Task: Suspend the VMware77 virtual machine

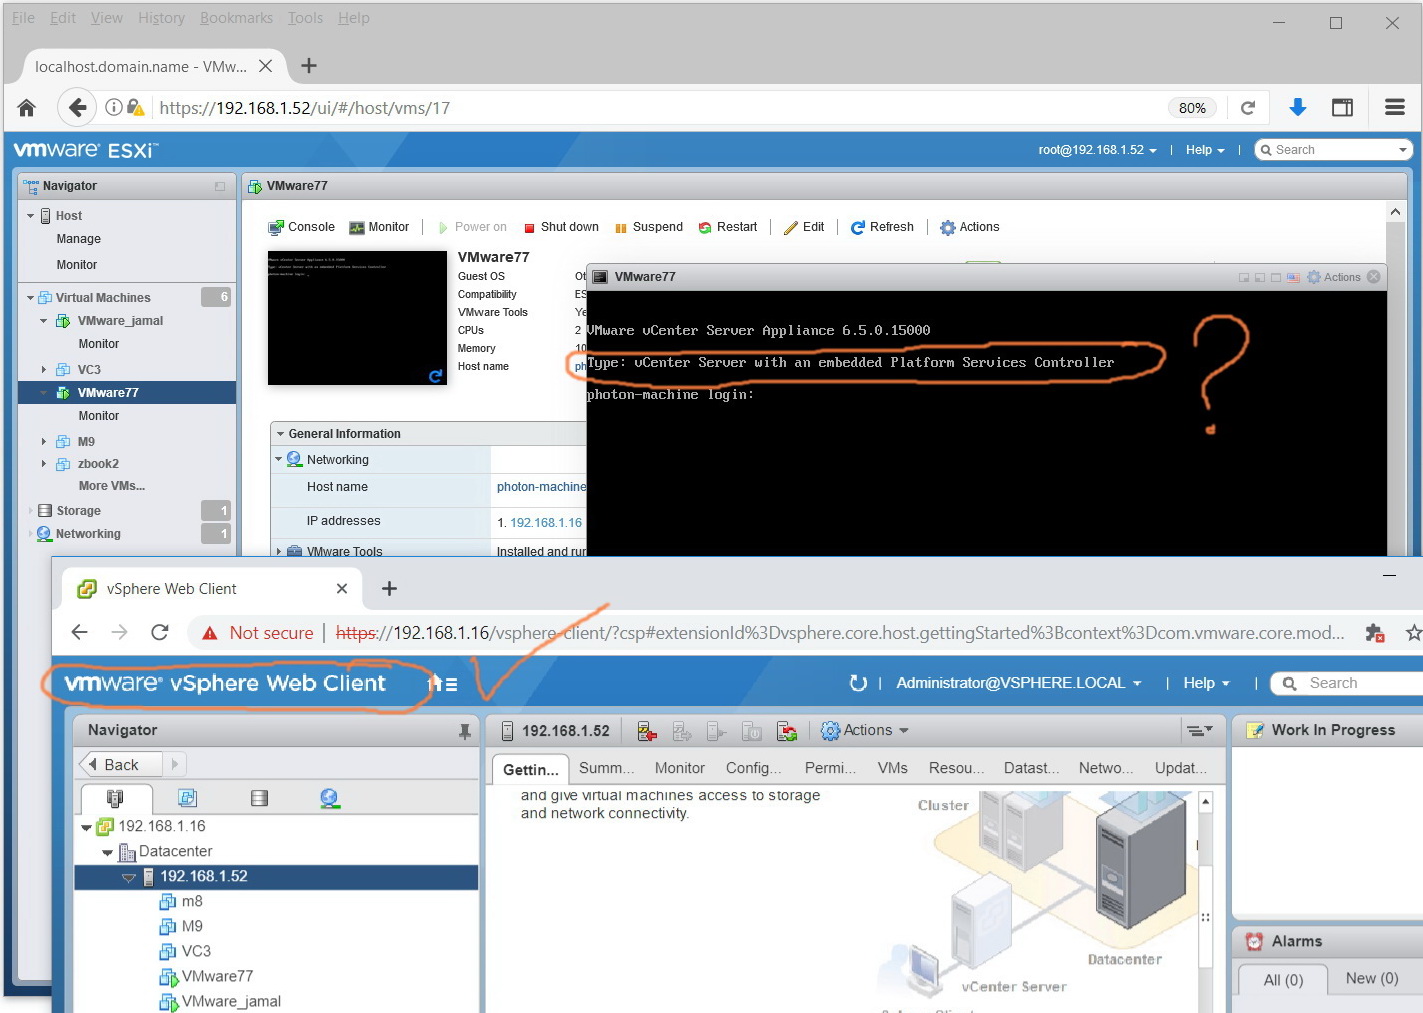Action: pyautogui.click(x=648, y=227)
